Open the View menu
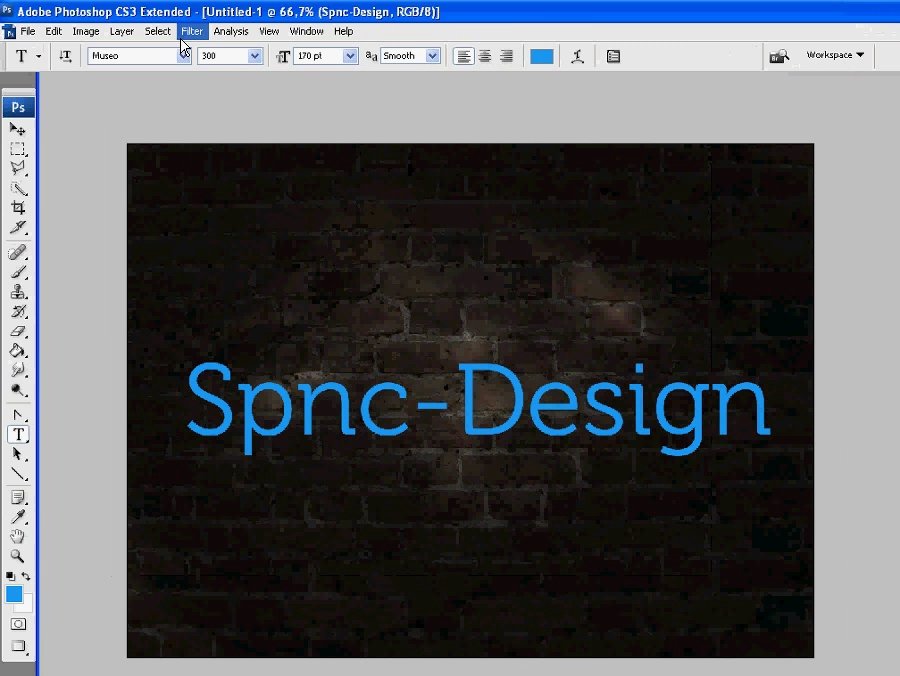The image size is (900, 676). point(269,32)
